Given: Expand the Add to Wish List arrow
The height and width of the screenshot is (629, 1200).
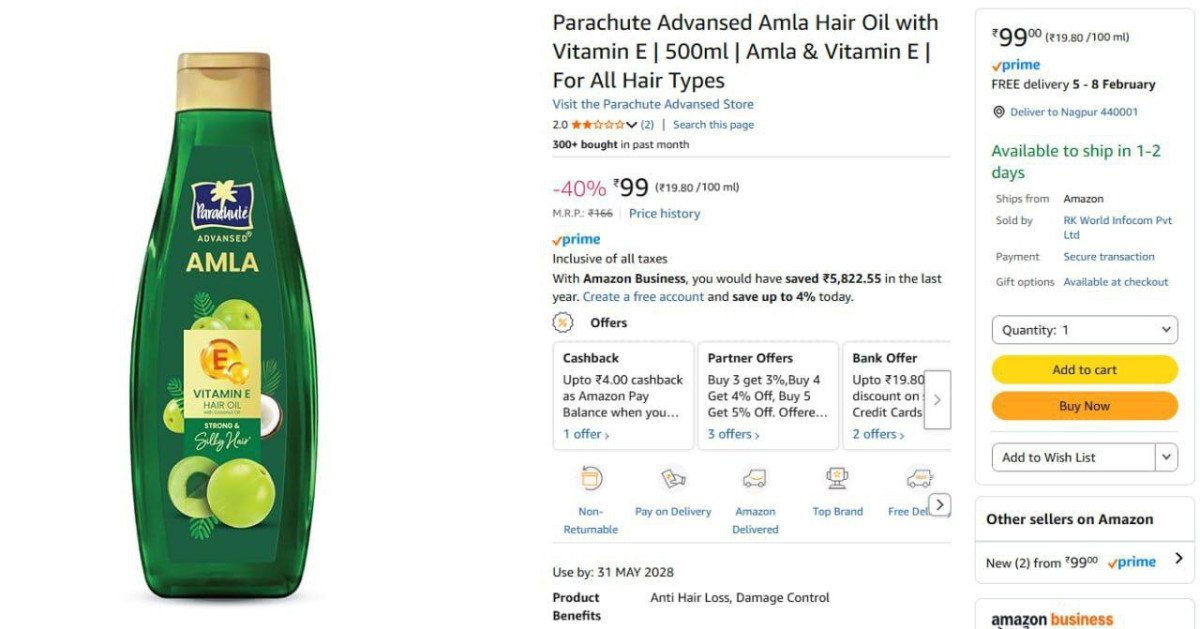Looking at the screenshot, I should tap(1166, 457).
